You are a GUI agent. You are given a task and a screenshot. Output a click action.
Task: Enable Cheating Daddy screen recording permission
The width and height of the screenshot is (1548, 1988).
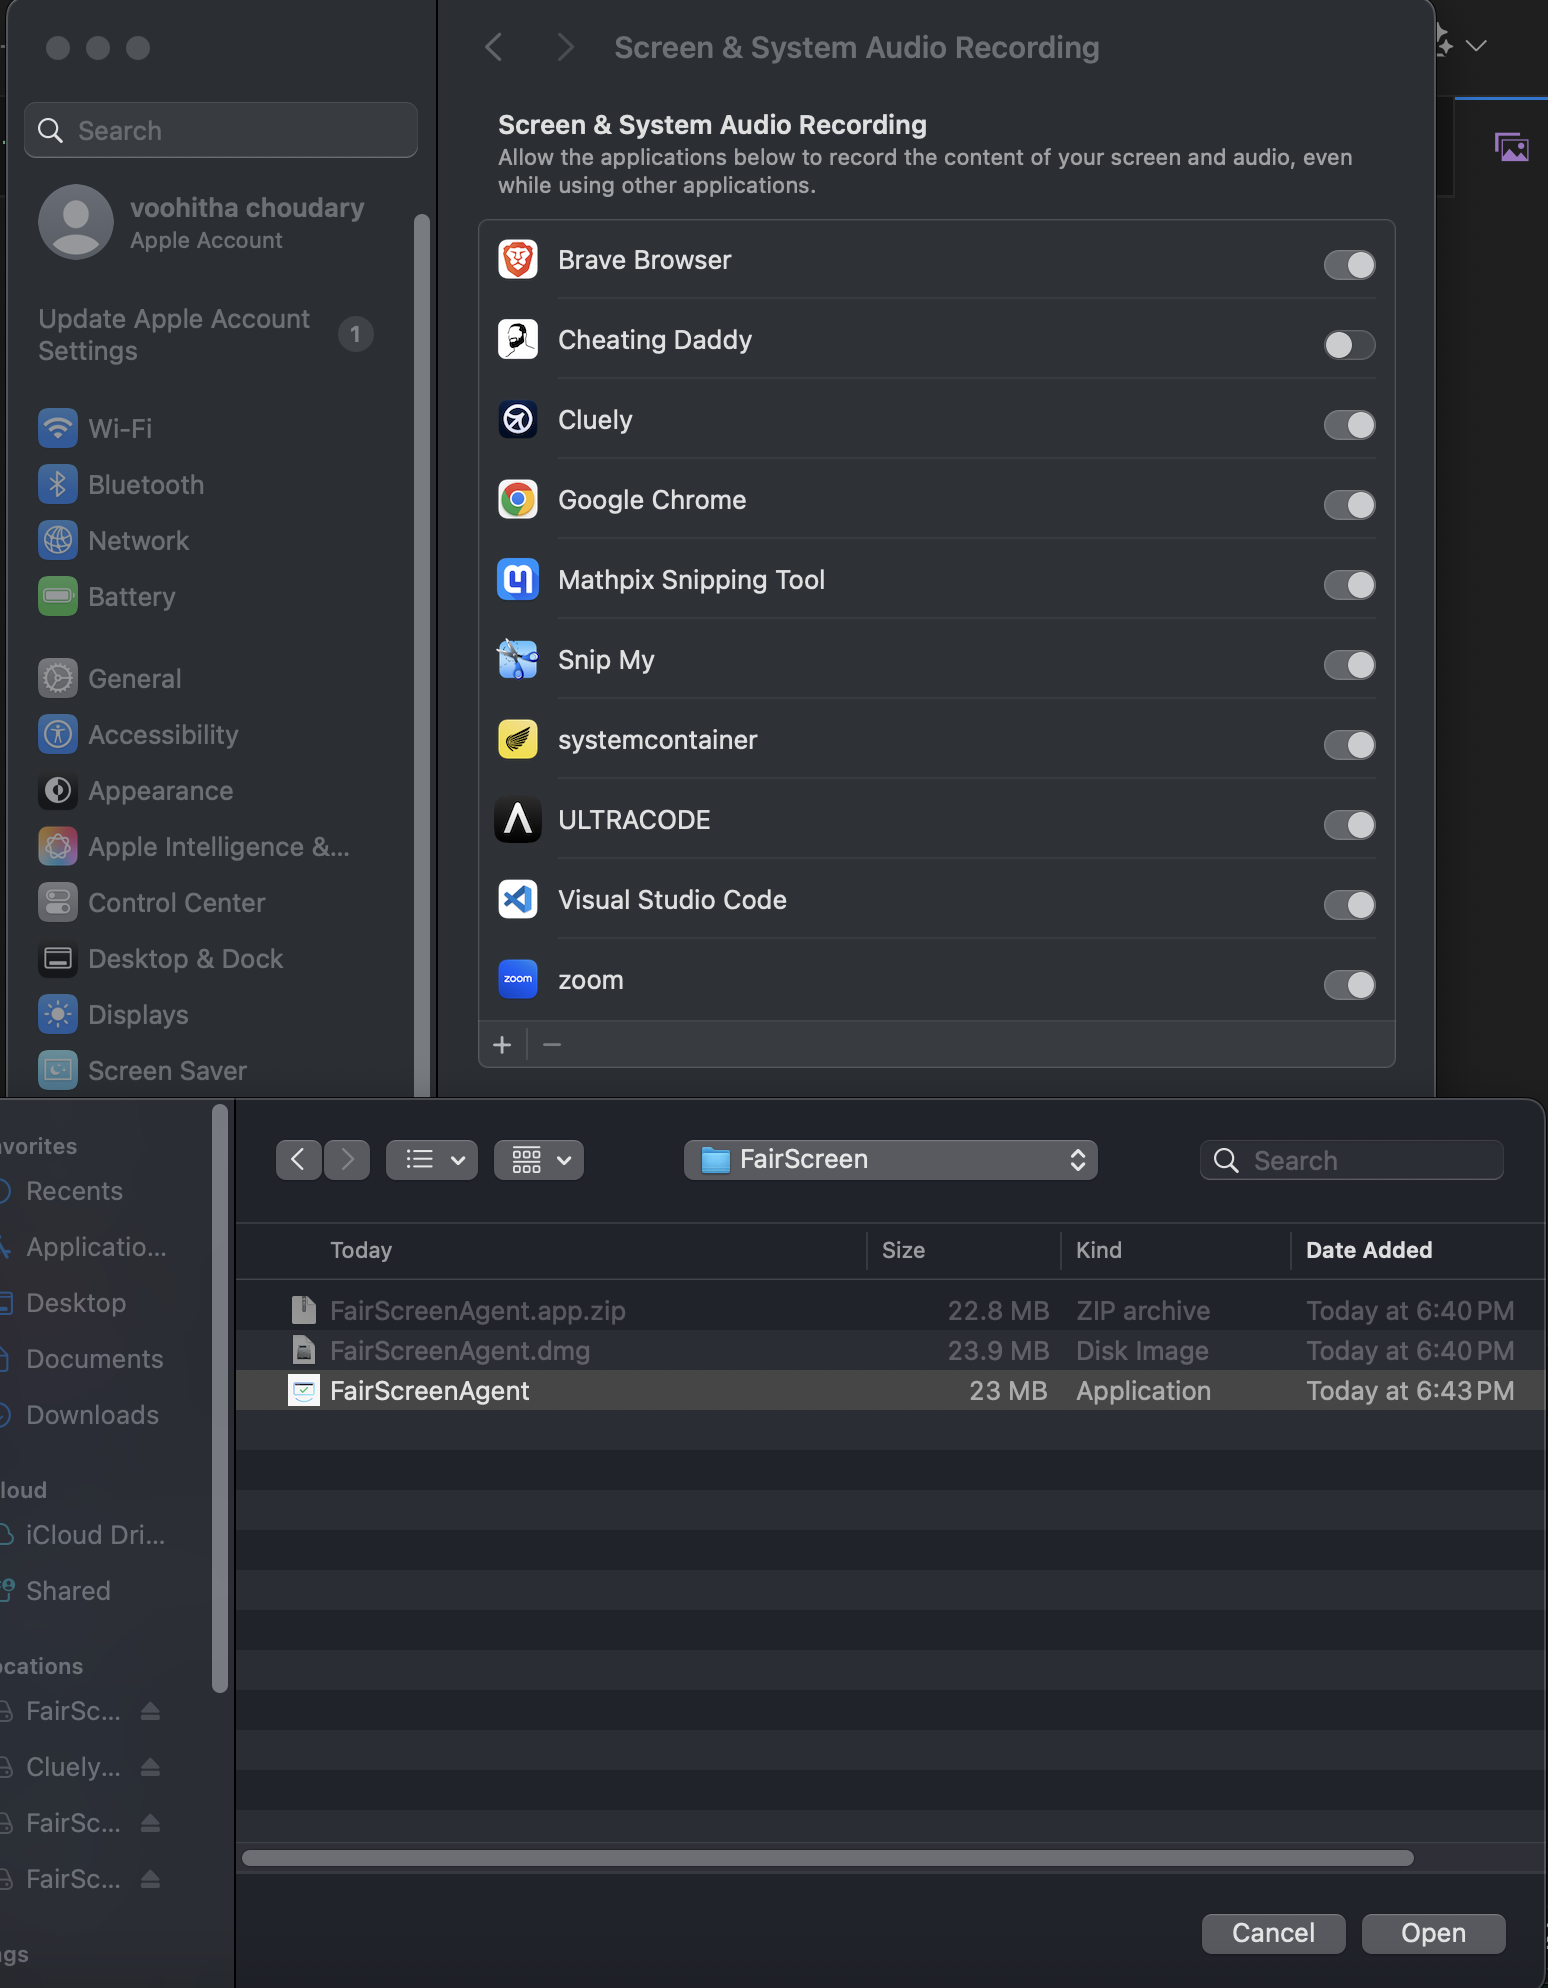pos(1349,345)
